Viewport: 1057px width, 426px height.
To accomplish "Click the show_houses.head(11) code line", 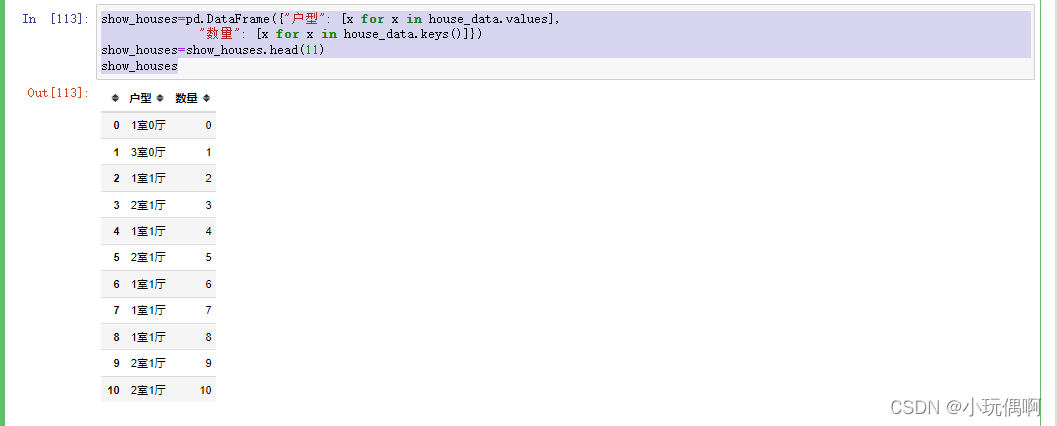I will pyautogui.click(x=213, y=50).
